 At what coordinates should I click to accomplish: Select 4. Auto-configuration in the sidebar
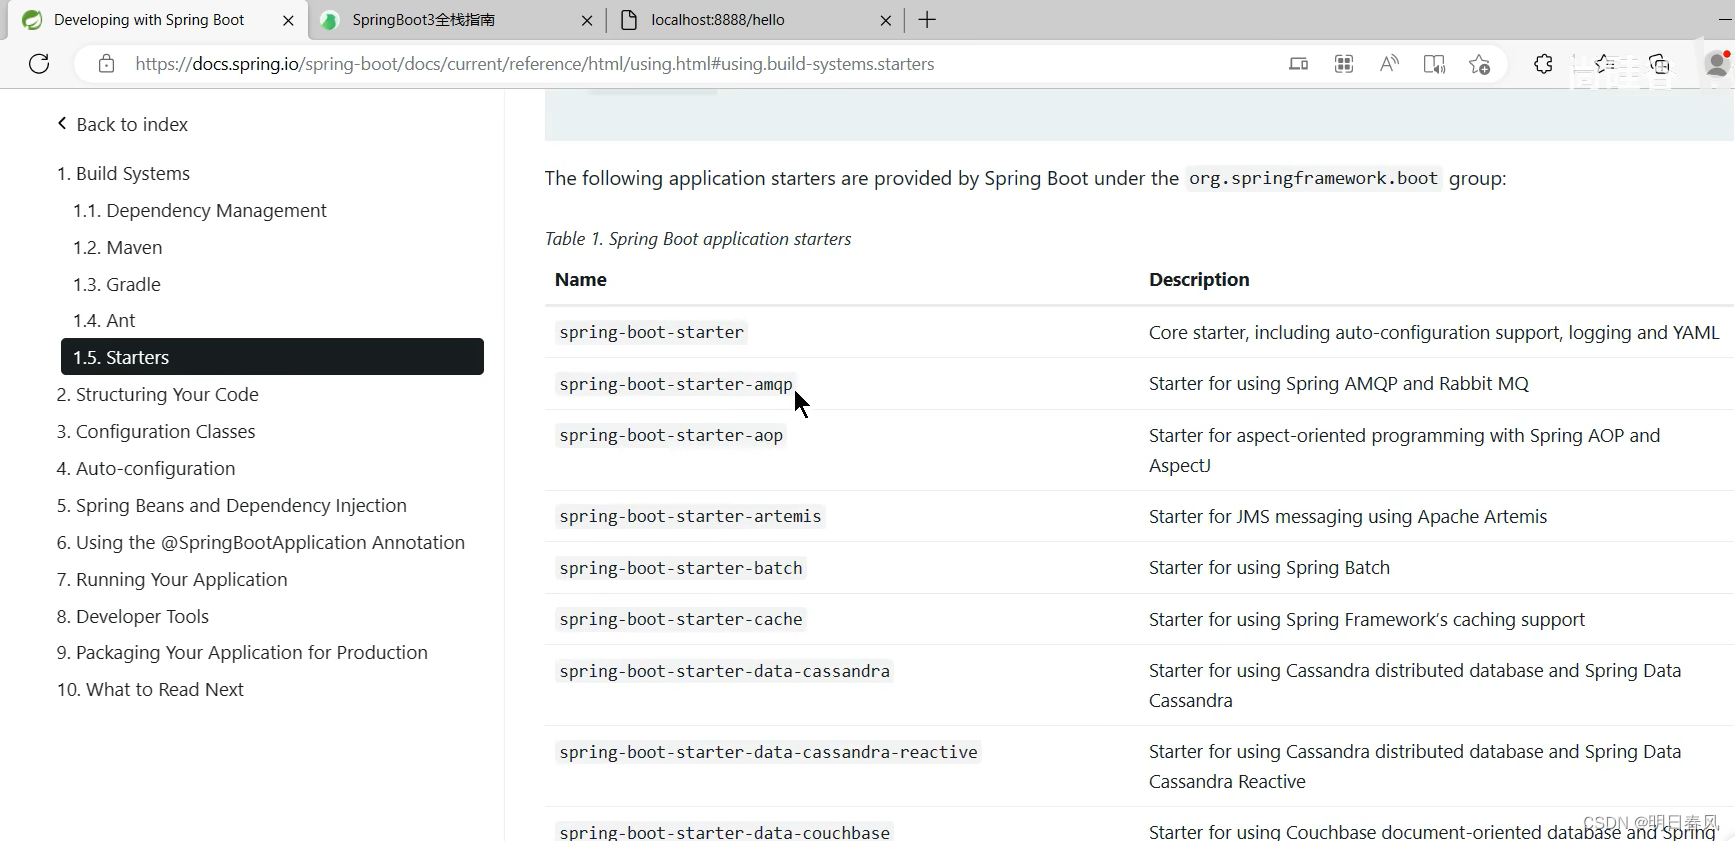(x=146, y=468)
